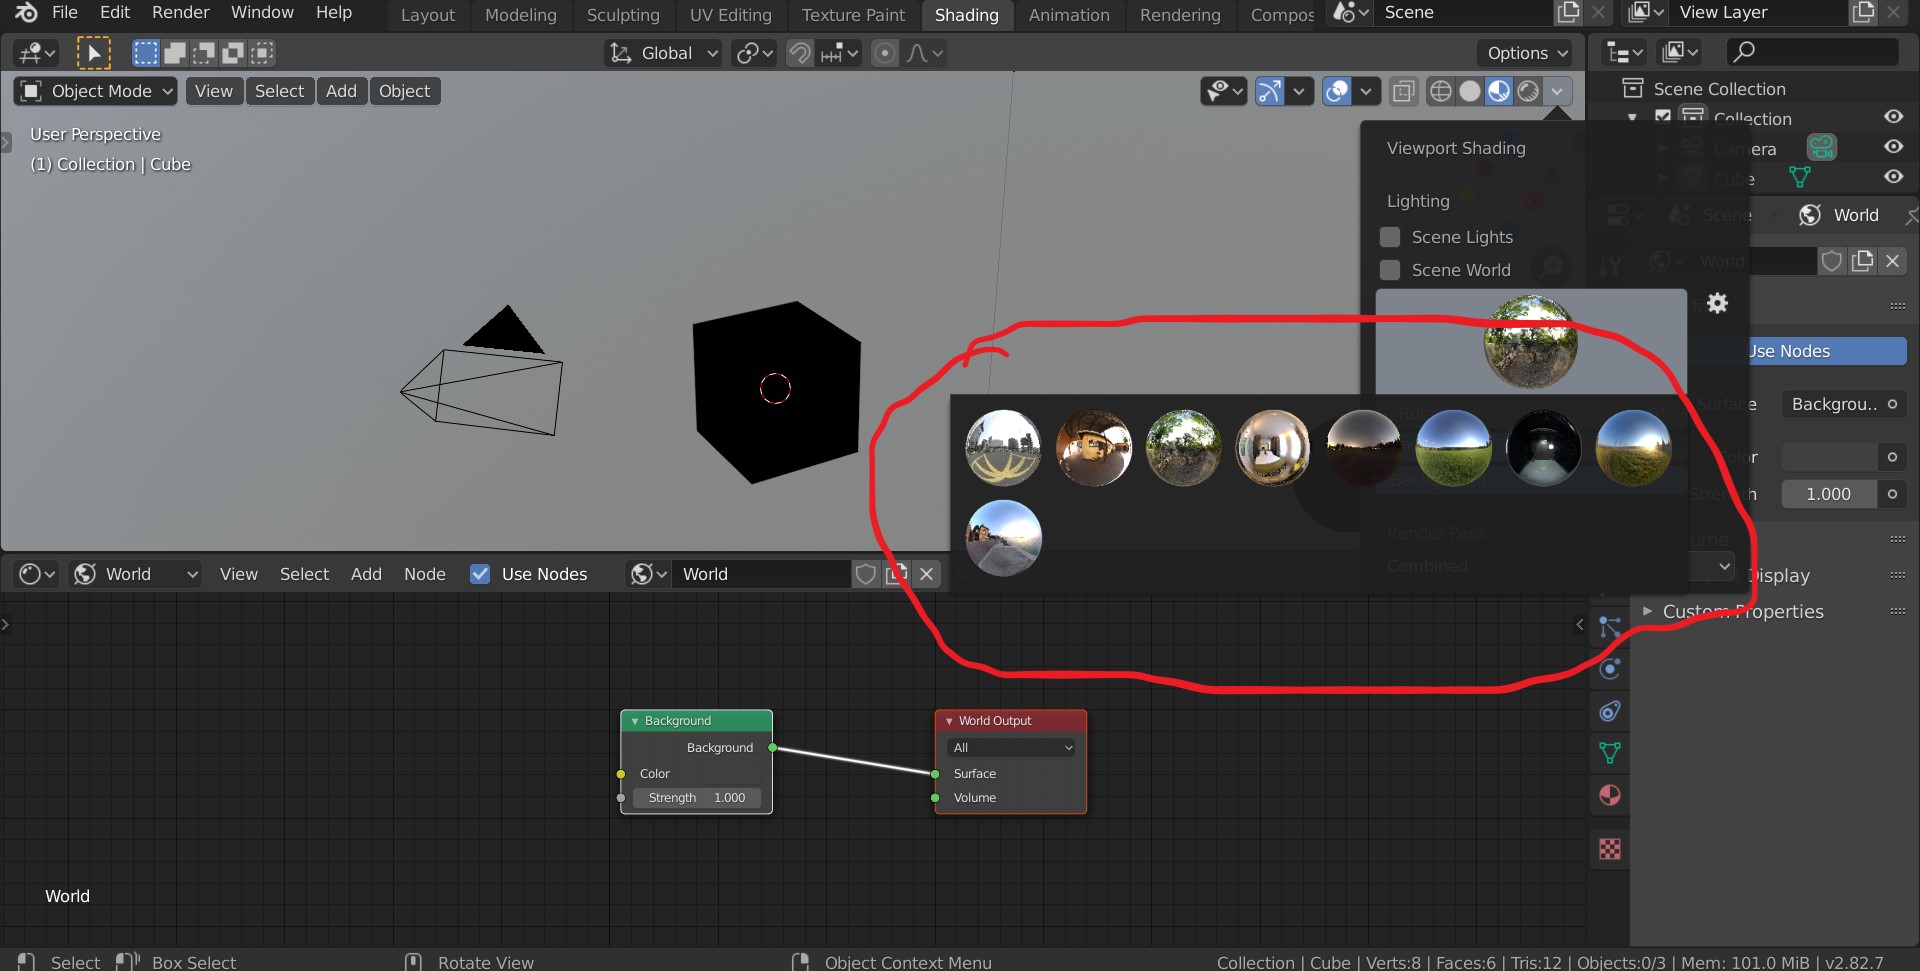Click the Cube mesh data icon in outliner
This screenshot has width=1920, height=971.
pyautogui.click(x=1800, y=178)
